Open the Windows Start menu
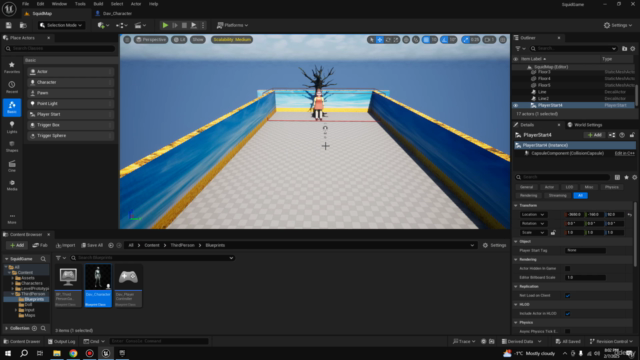 [x=8, y=353]
